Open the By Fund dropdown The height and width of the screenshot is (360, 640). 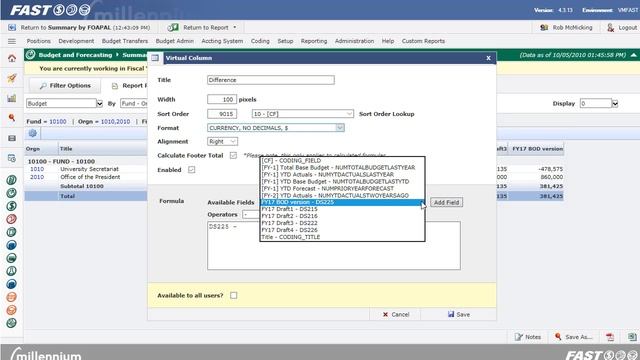click(133, 104)
